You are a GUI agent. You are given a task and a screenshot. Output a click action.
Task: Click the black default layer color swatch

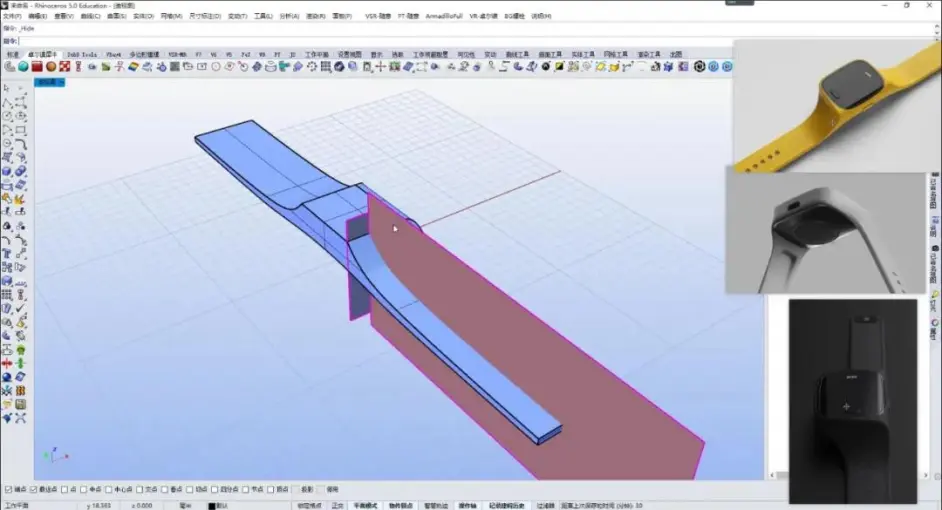(211, 506)
